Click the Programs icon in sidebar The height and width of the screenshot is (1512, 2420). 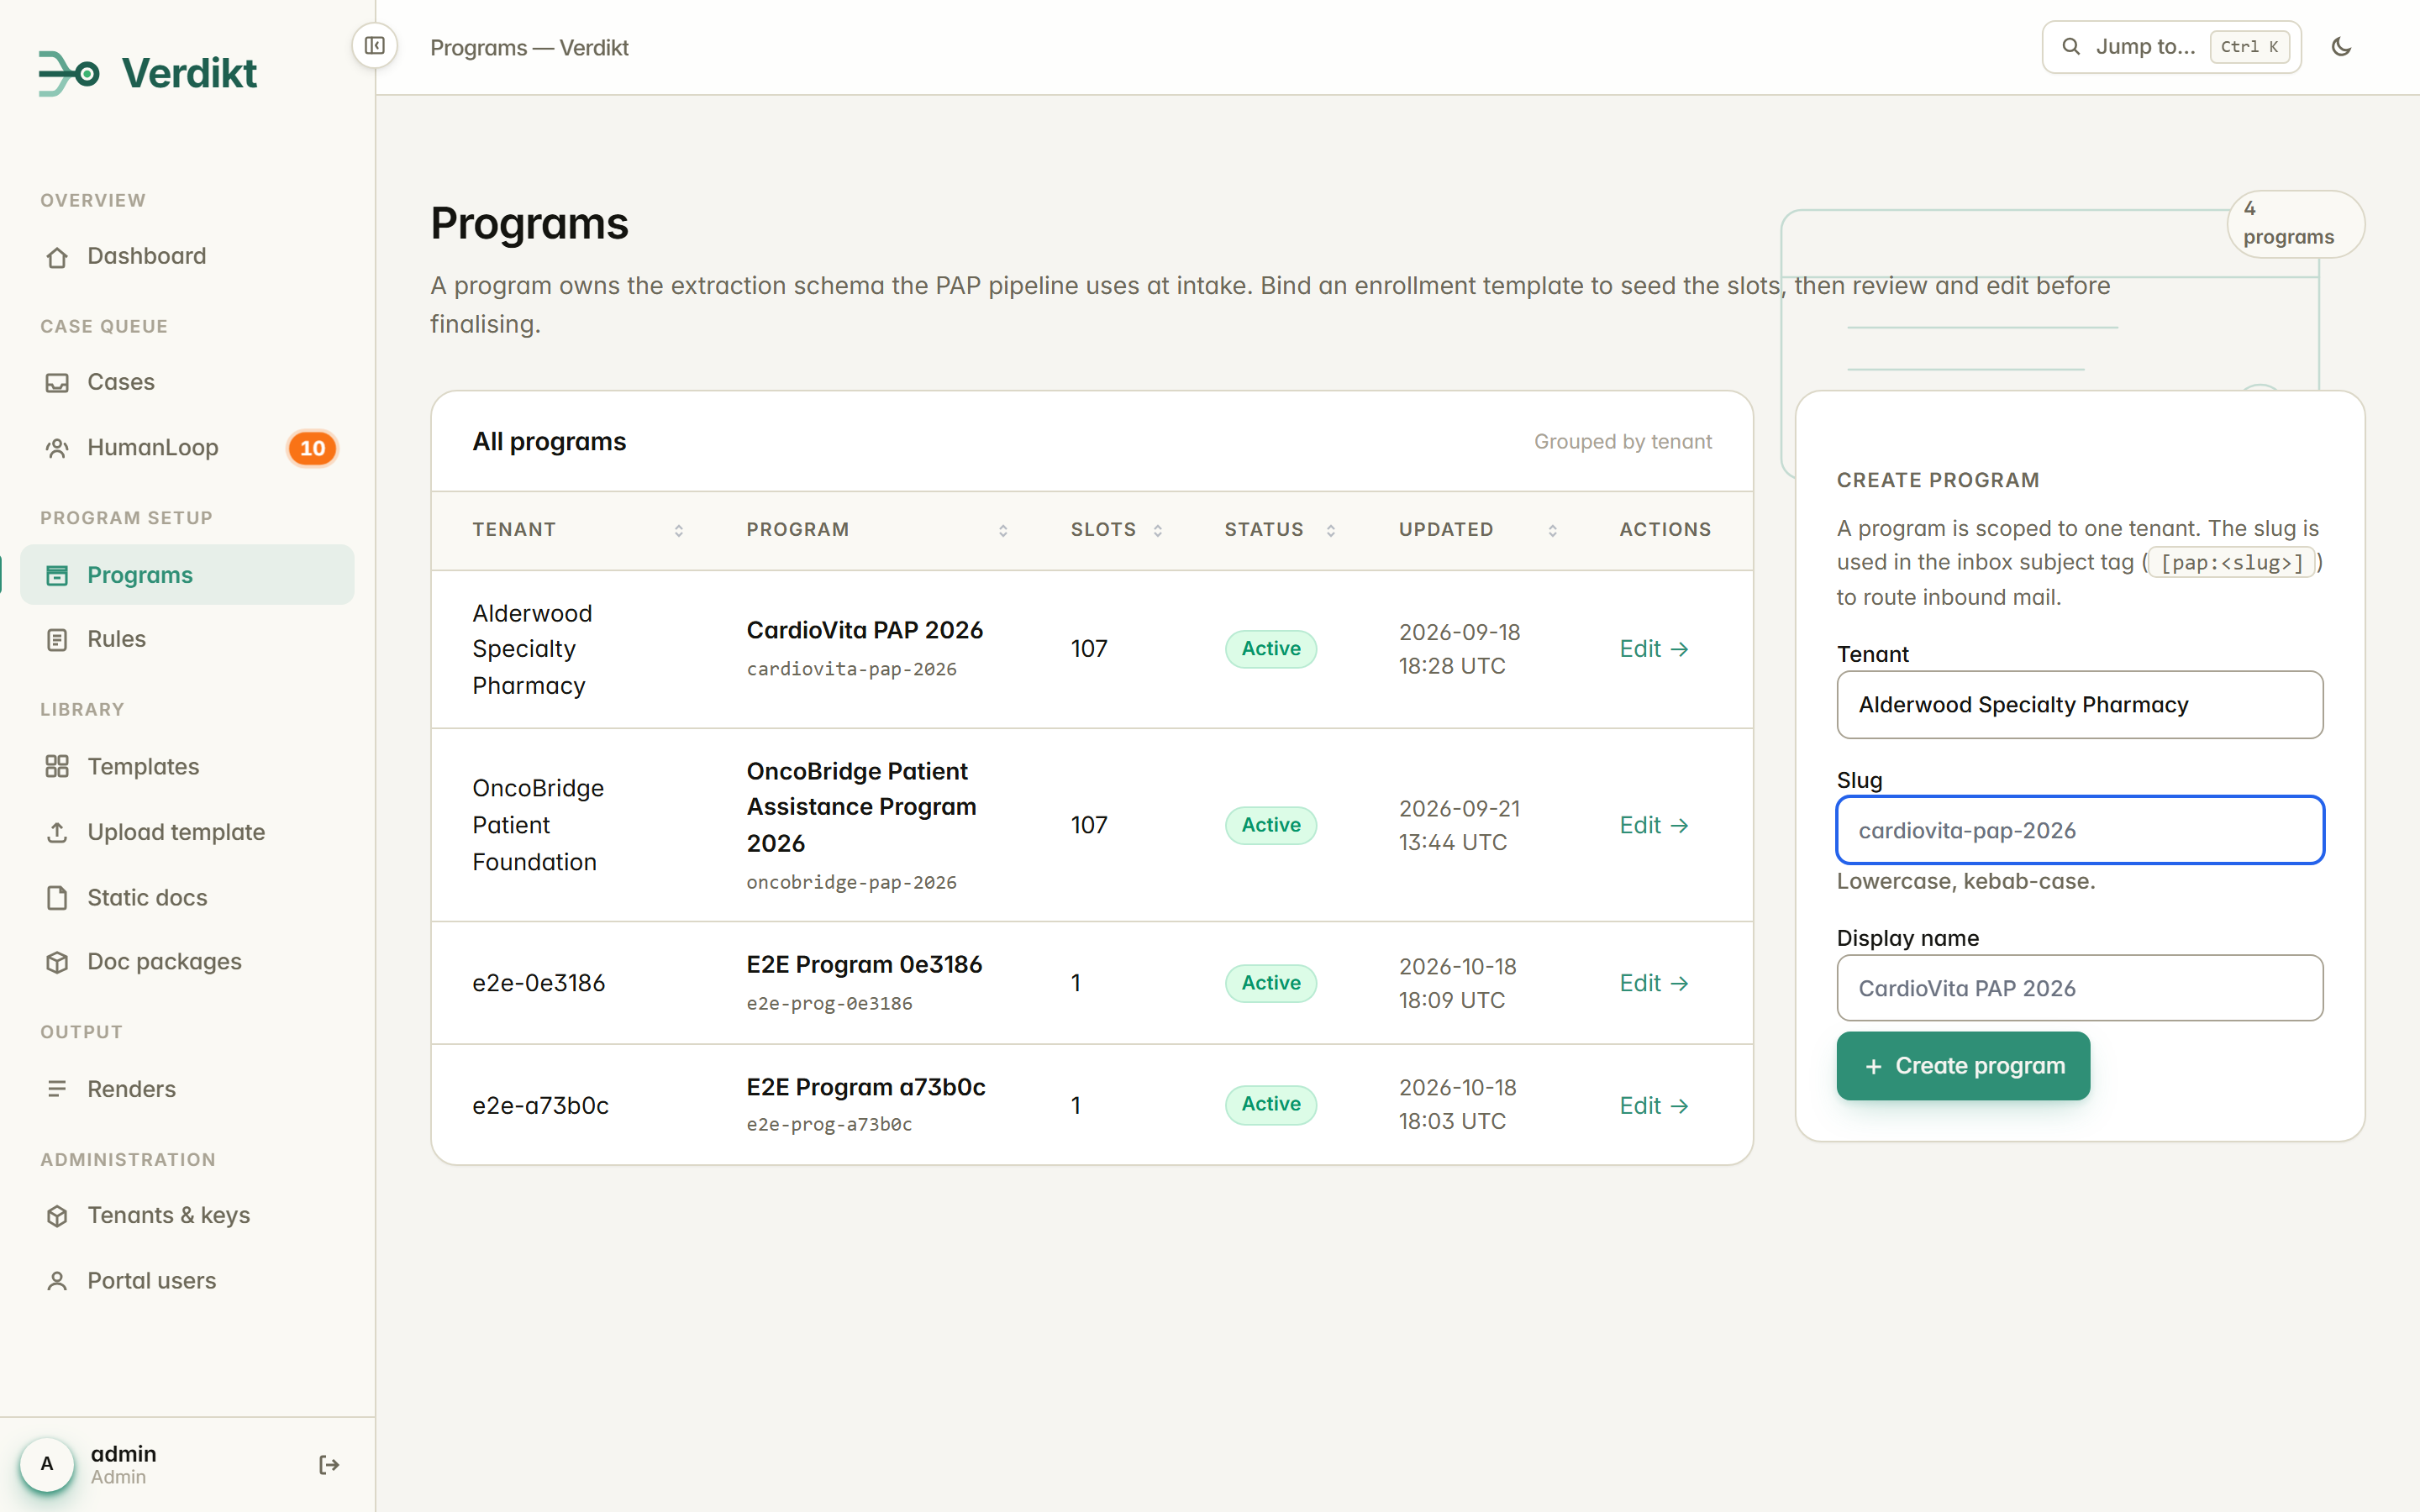point(57,575)
